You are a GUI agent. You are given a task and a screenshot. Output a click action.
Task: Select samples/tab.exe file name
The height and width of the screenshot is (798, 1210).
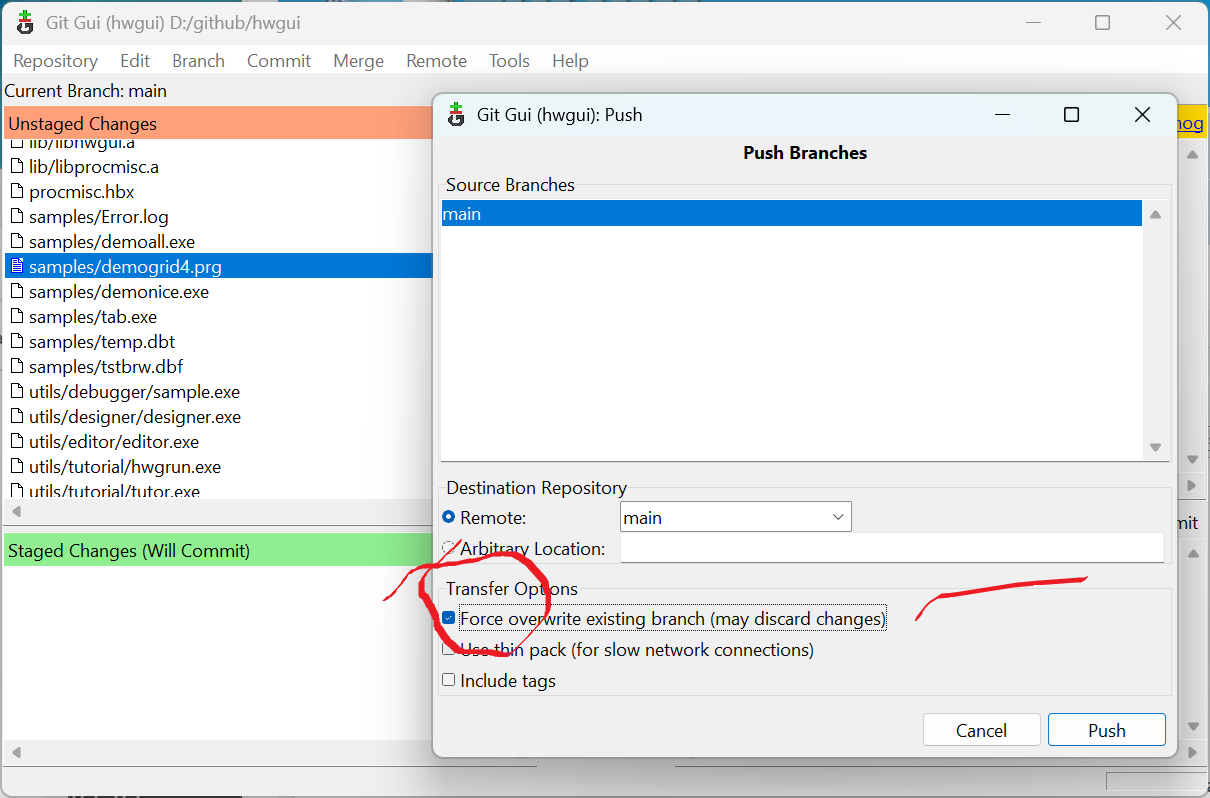[x=93, y=317]
